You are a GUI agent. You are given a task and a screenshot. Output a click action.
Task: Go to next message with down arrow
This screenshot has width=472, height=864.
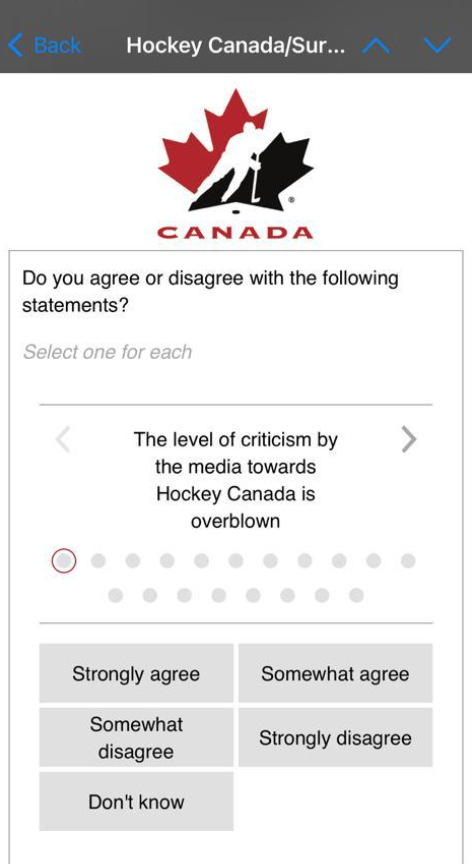[438, 45]
